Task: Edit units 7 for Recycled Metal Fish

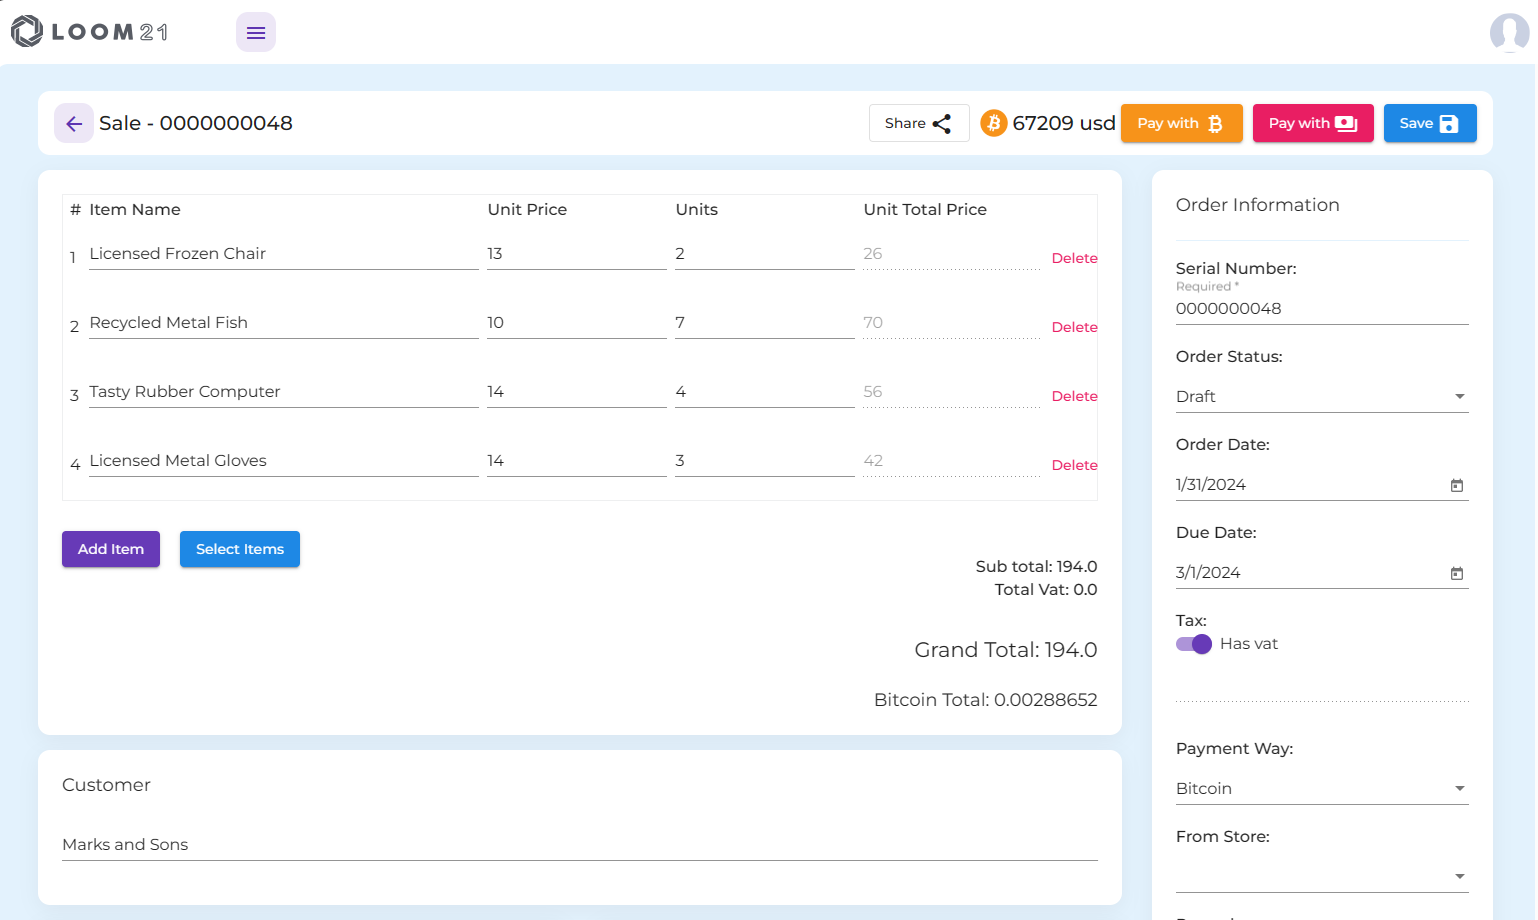Action: (x=765, y=323)
